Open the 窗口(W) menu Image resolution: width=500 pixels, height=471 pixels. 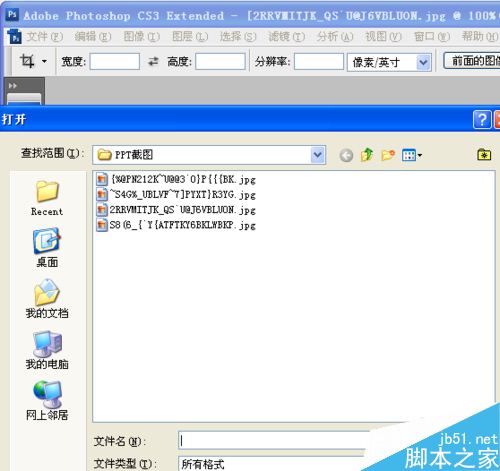(432, 36)
